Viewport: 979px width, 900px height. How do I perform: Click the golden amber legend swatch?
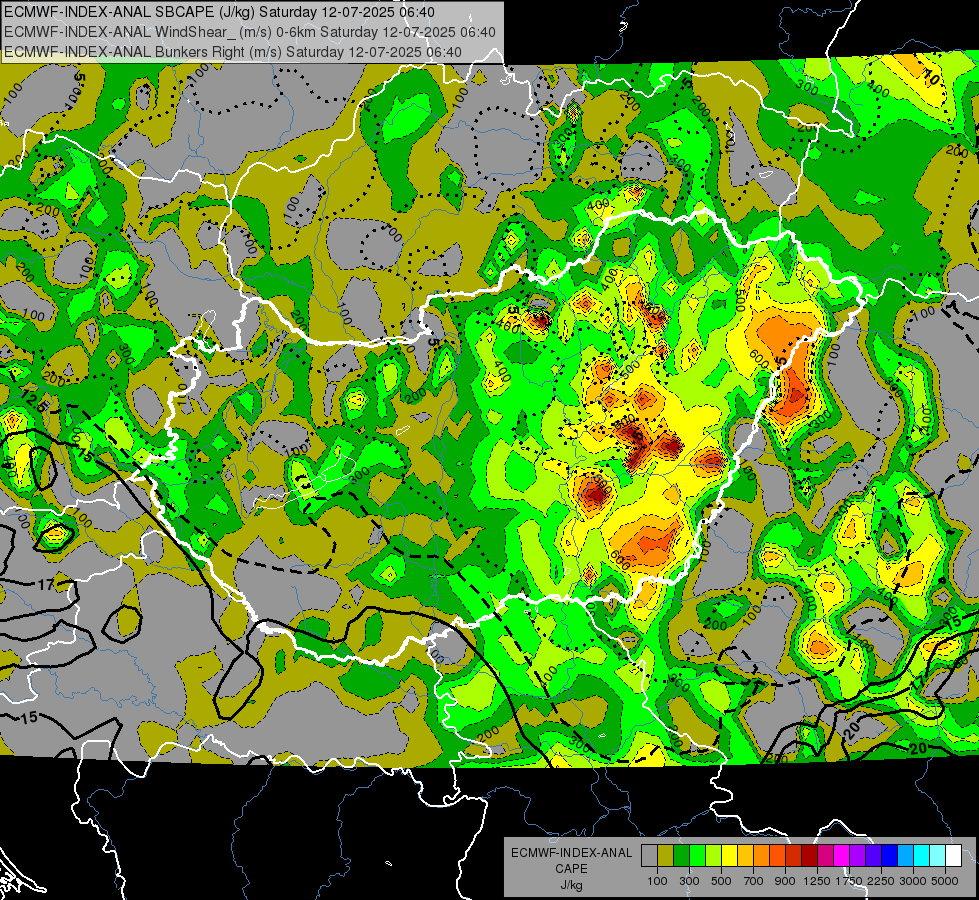coord(745,855)
